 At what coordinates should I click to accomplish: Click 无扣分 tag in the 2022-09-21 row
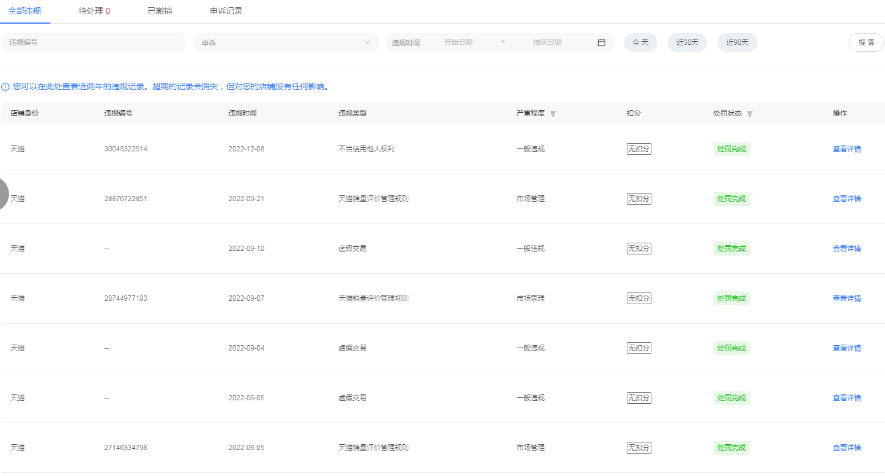tap(639, 199)
